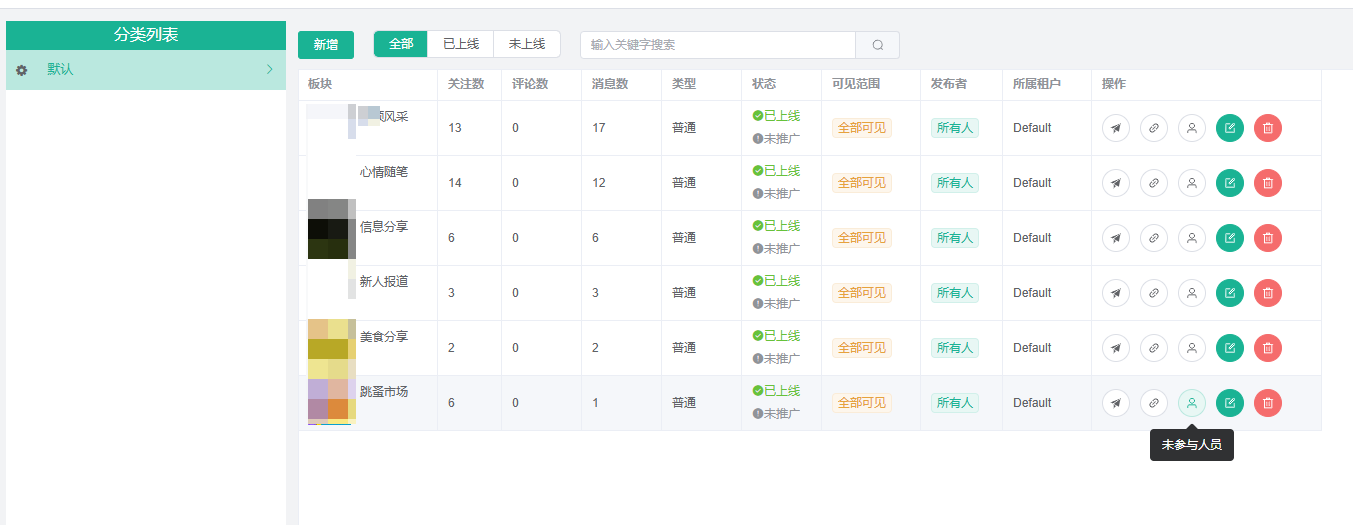Click the 信息分享 board thumbnail
The image size is (1353, 525).
[332, 230]
